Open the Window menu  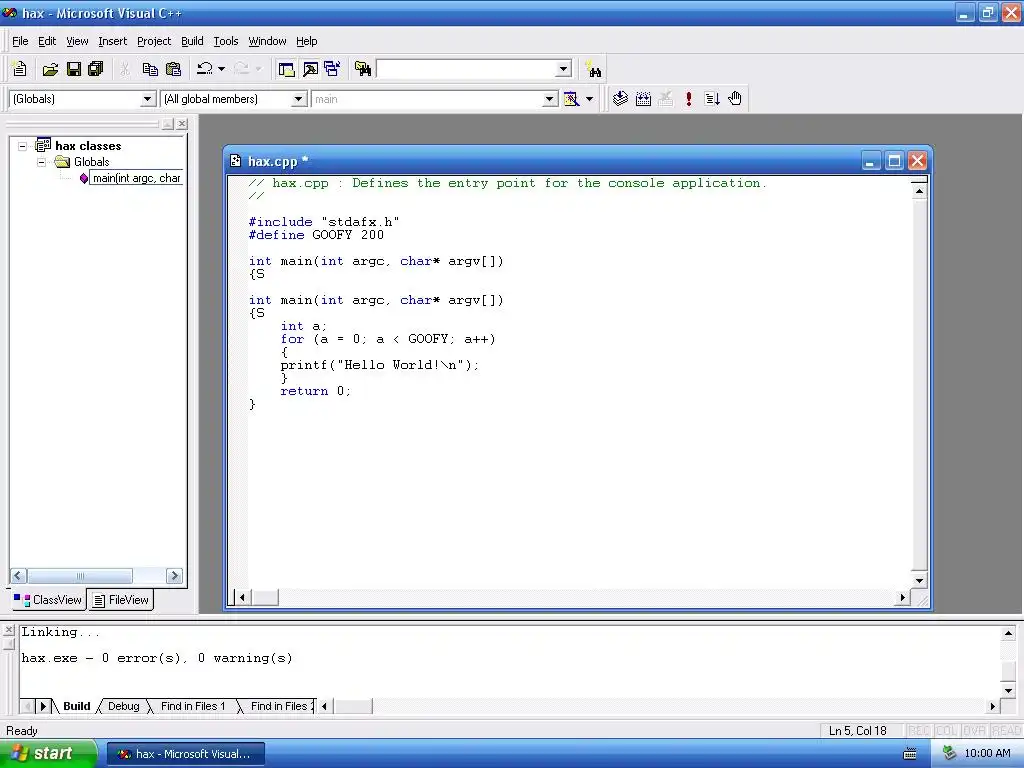(x=267, y=41)
